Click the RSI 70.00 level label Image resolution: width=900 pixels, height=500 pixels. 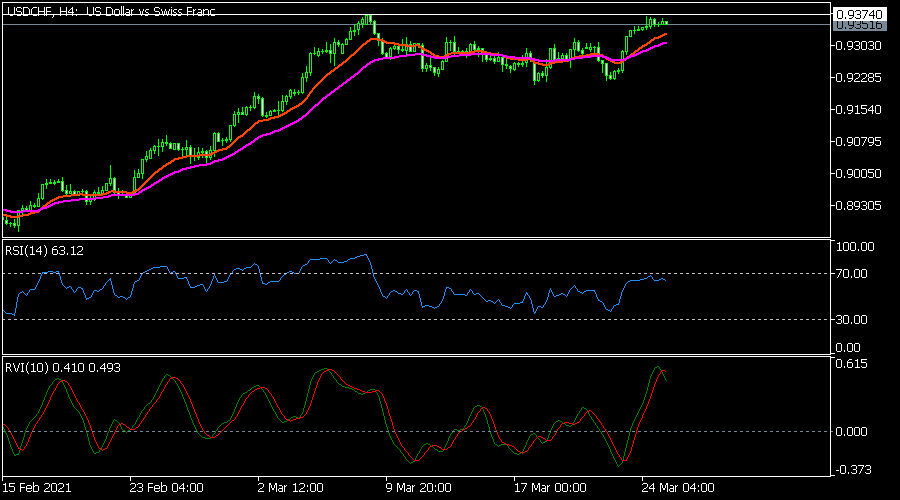pos(852,274)
